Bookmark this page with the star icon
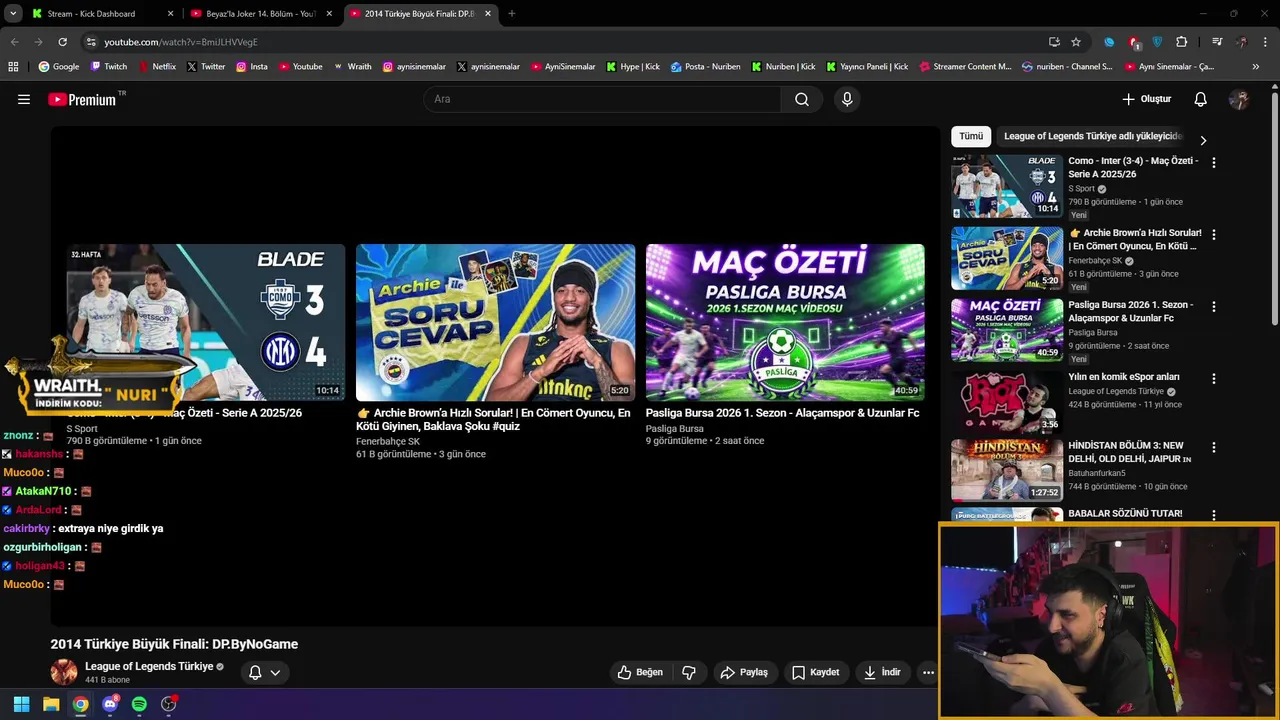The image size is (1280, 720). (1076, 42)
